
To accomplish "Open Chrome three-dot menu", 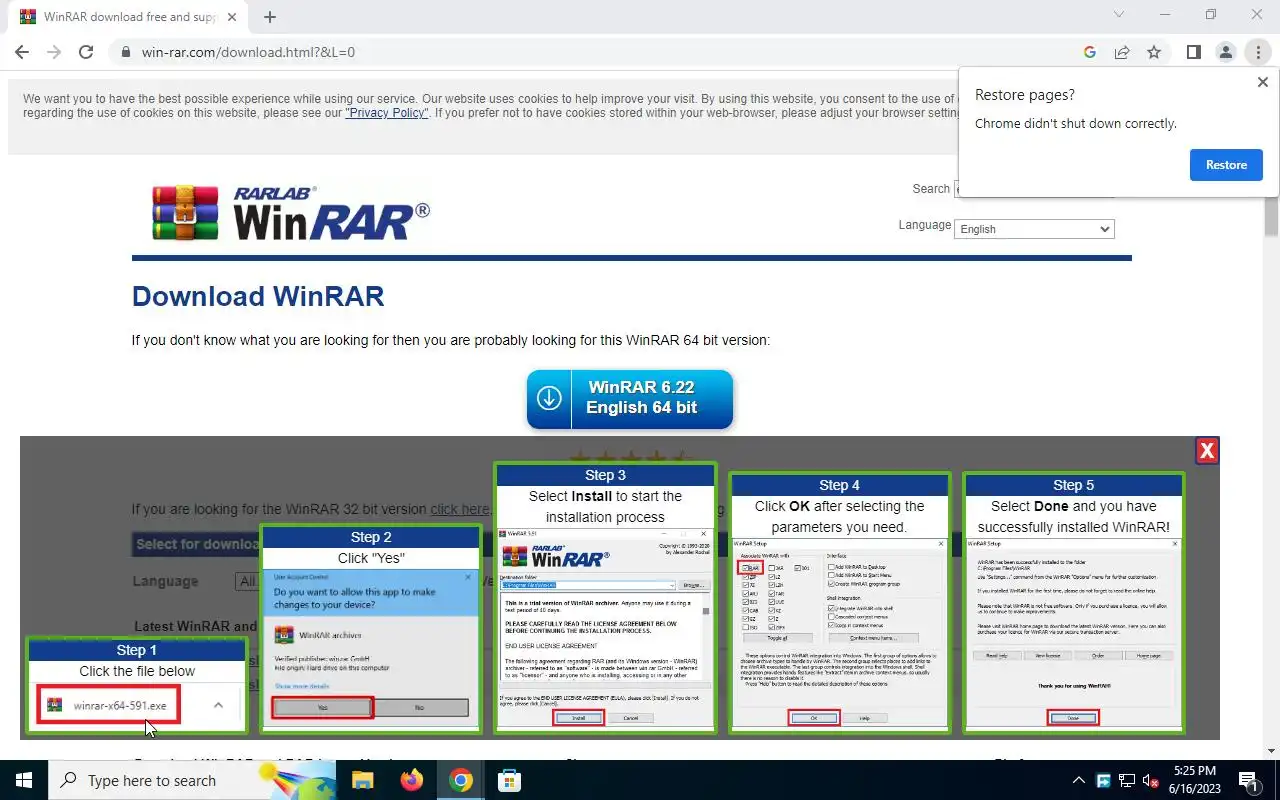I will pos(1258,52).
